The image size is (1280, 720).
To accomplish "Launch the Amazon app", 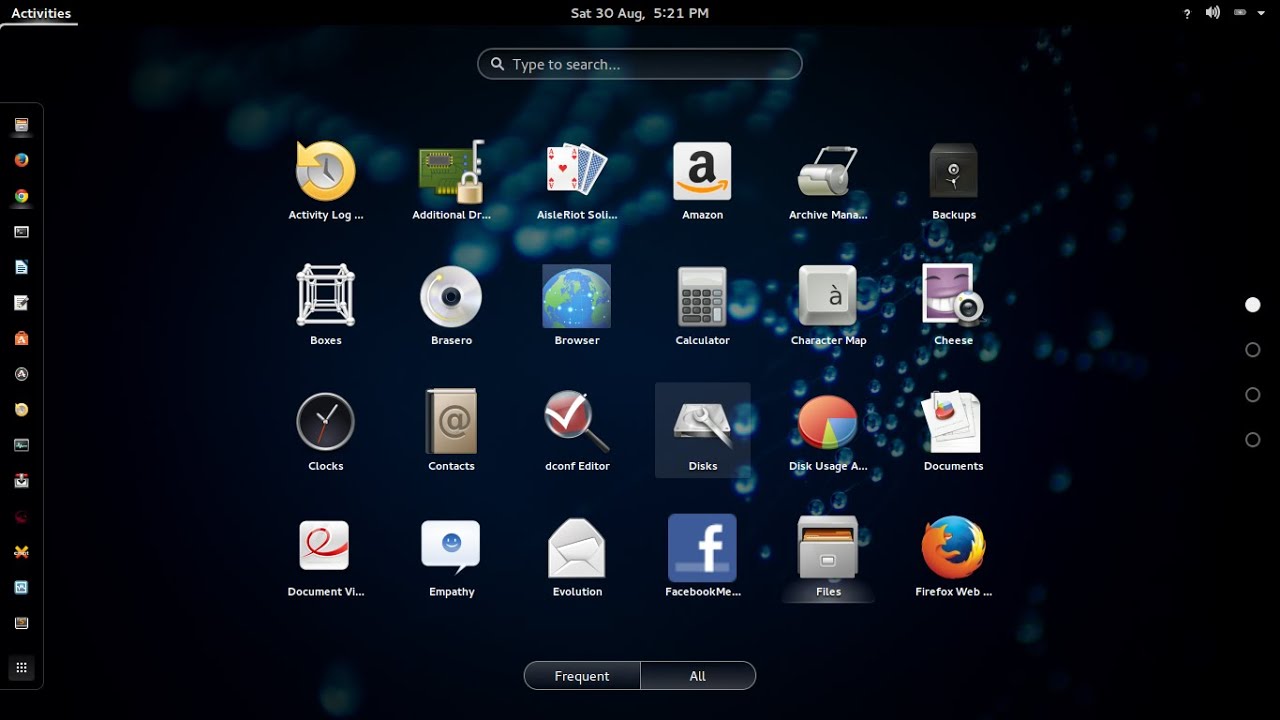I will pyautogui.click(x=702, y=181).
